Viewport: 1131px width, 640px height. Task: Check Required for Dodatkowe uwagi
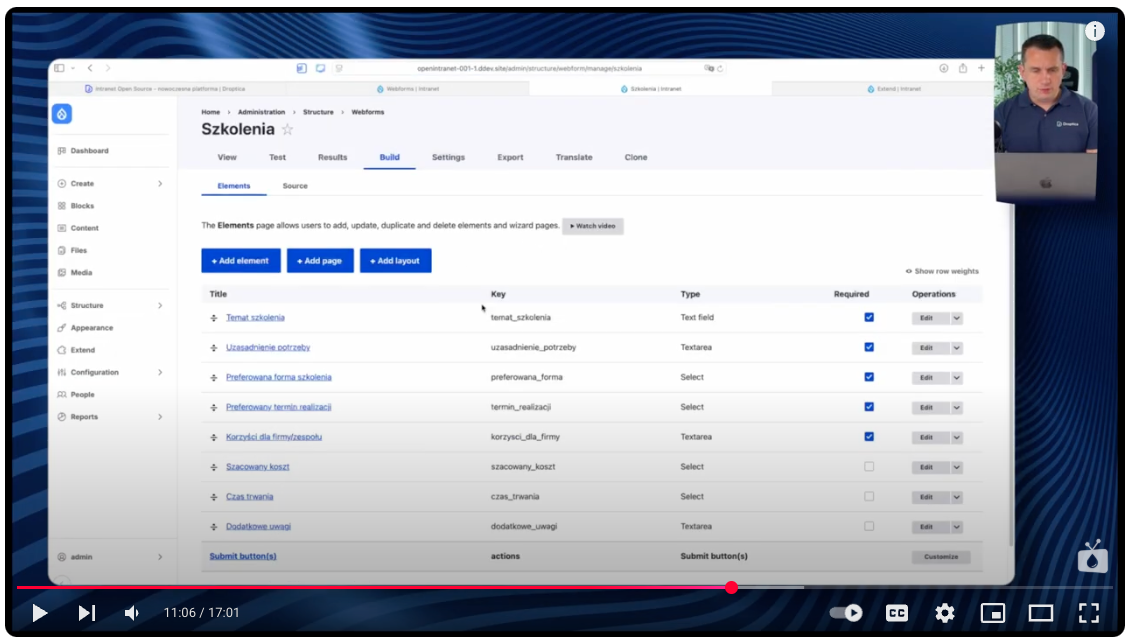pos(869,527)
